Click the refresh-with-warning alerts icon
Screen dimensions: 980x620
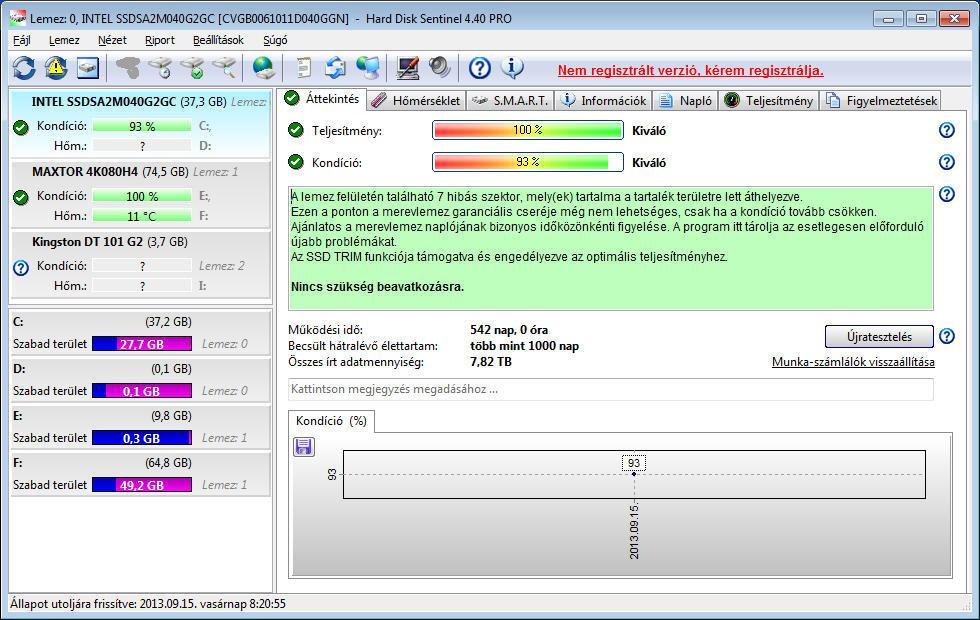(x=56, y=68)
